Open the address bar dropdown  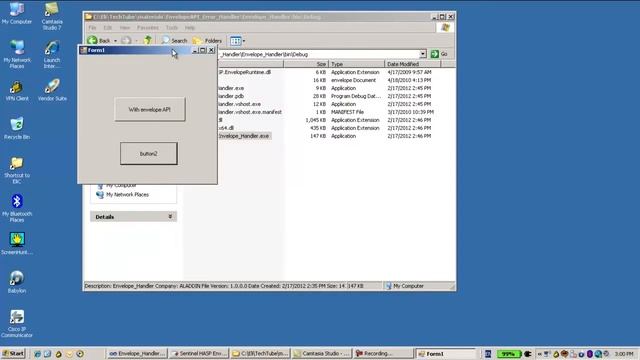(x=423, y=54)
